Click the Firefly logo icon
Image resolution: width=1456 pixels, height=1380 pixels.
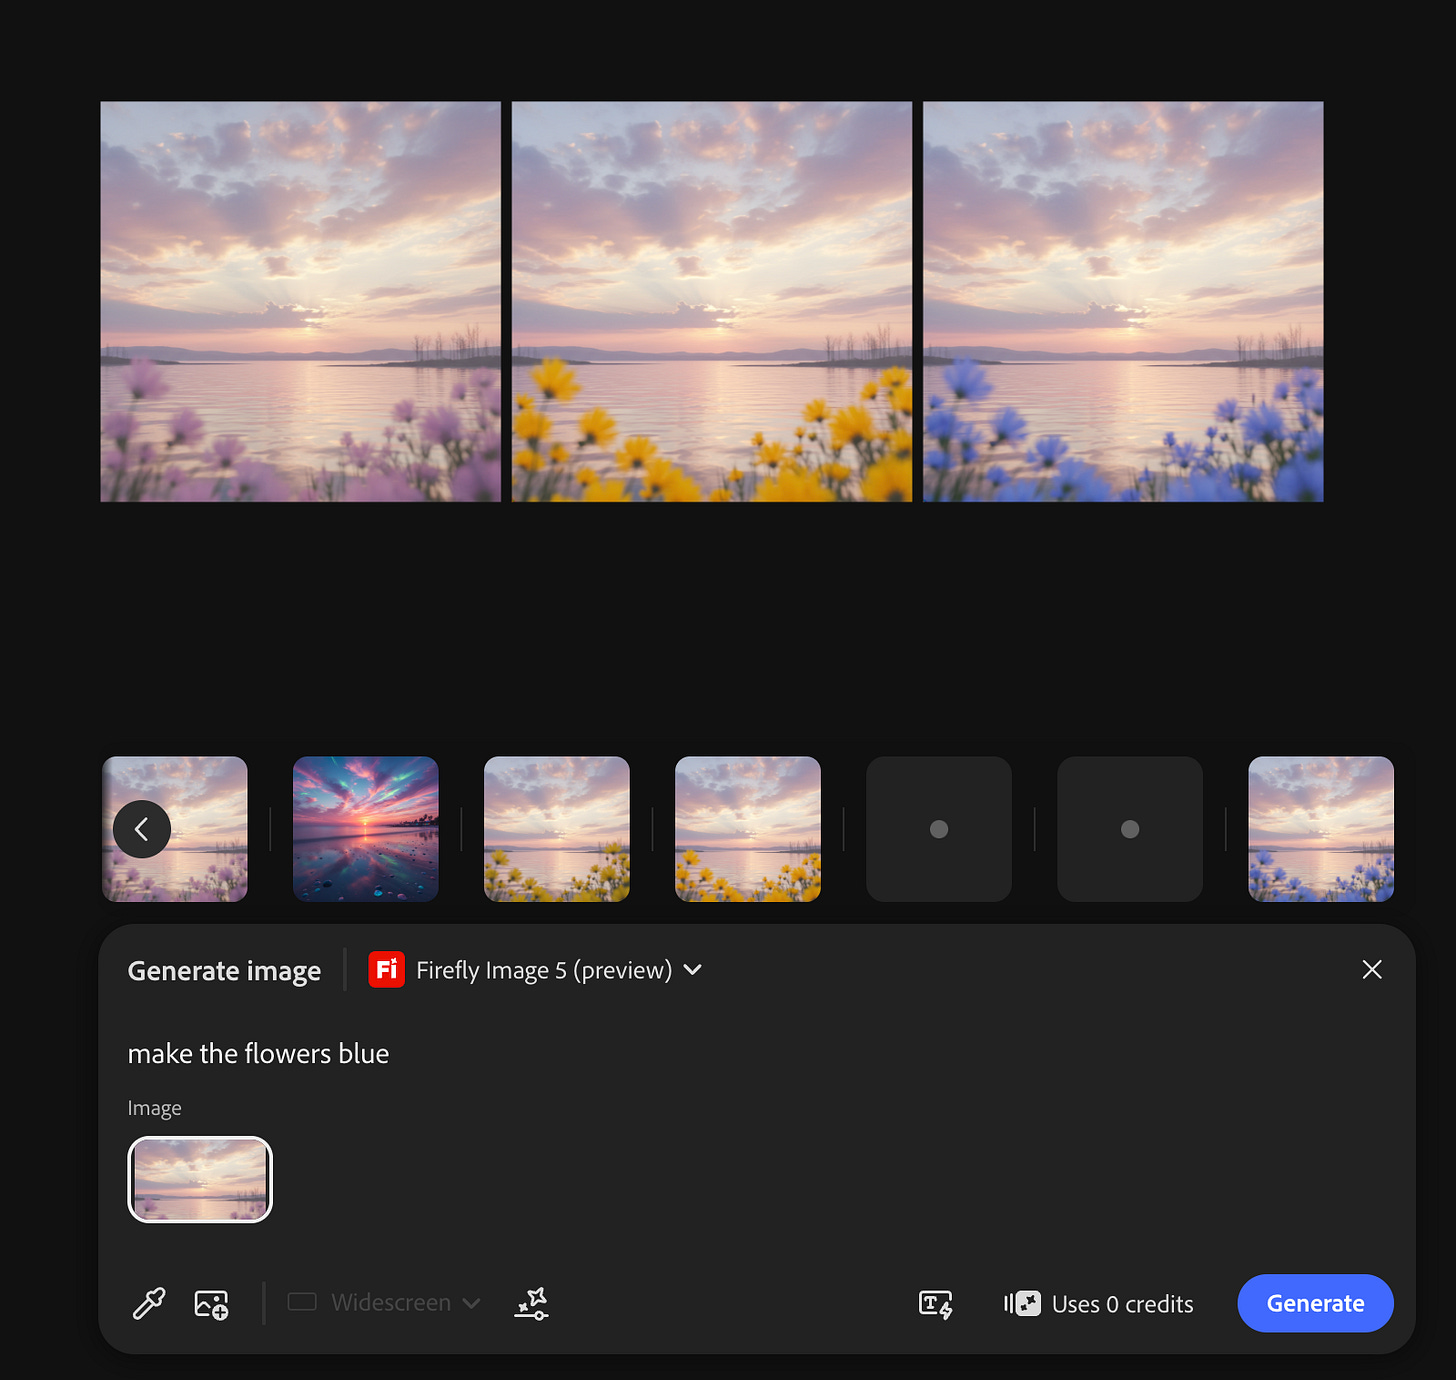pos(387,969)
